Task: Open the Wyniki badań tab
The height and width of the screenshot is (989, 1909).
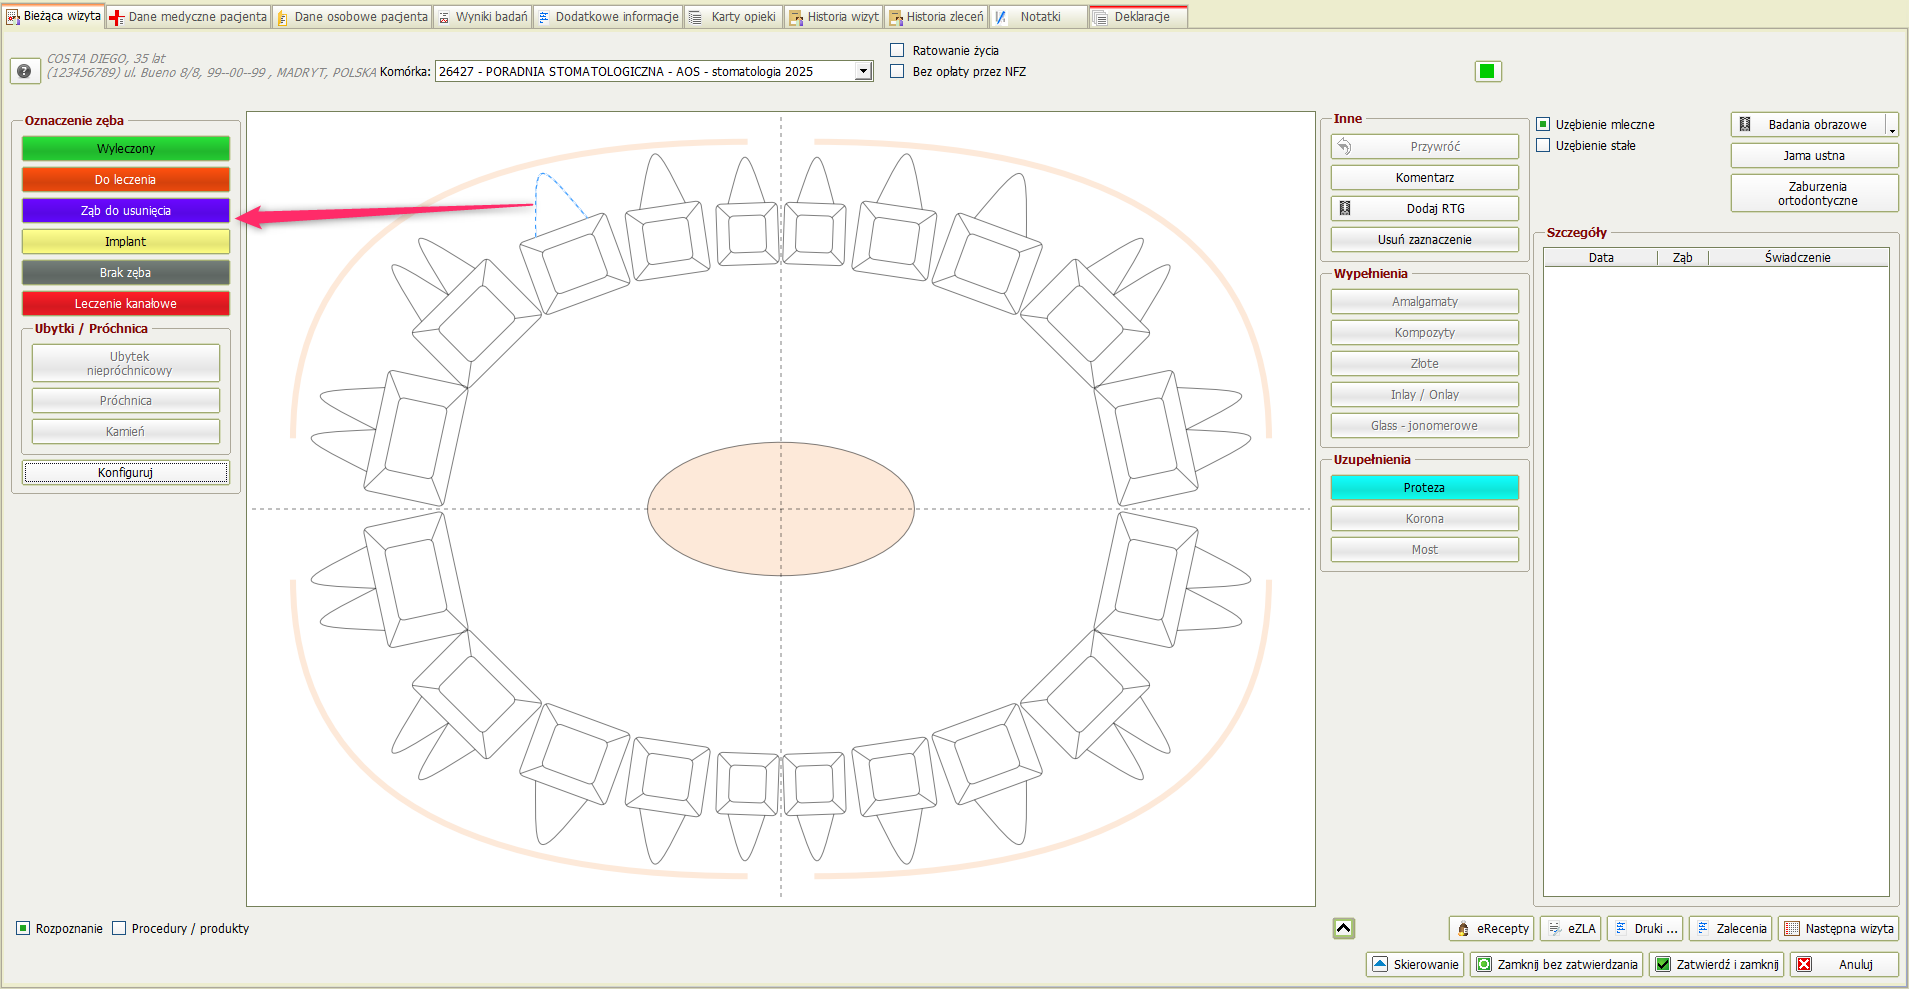Action: [x=483, y=16]
